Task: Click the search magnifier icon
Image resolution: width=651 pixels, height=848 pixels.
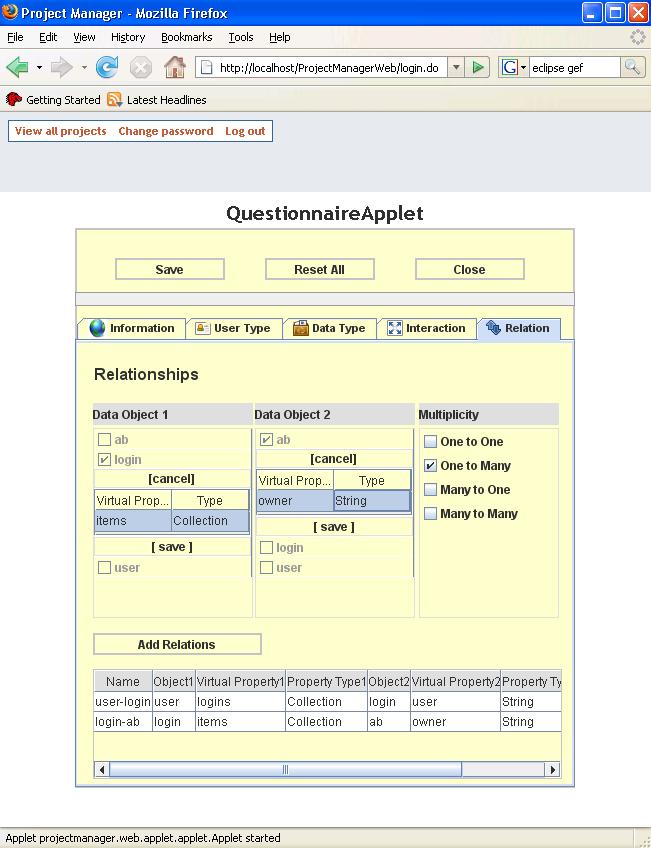Action: [x=632, y=68]
